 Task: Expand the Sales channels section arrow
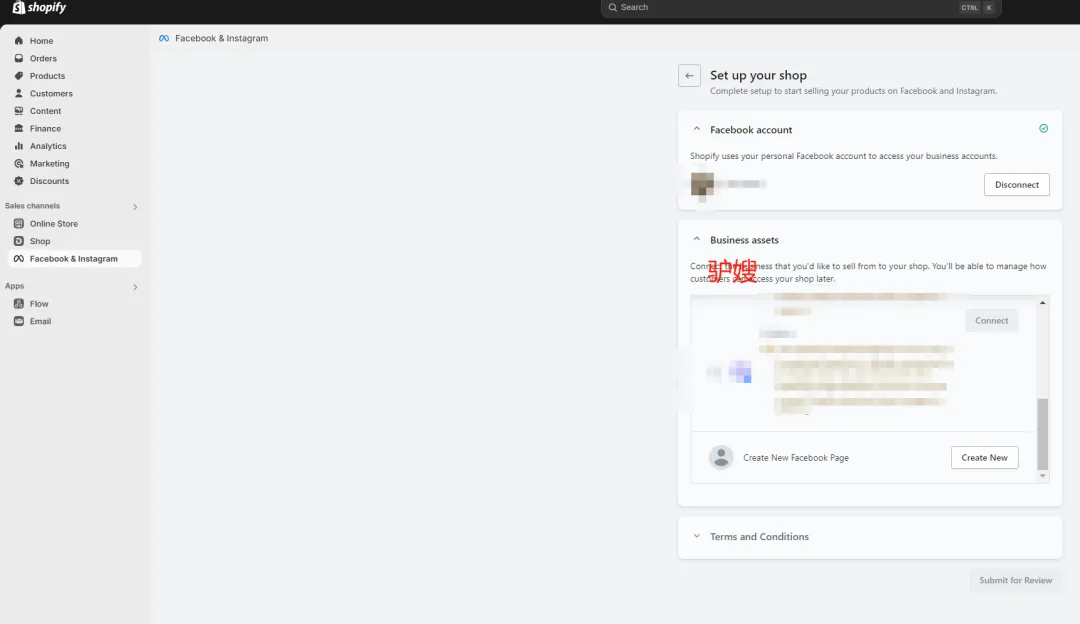(x=135, y=207)
